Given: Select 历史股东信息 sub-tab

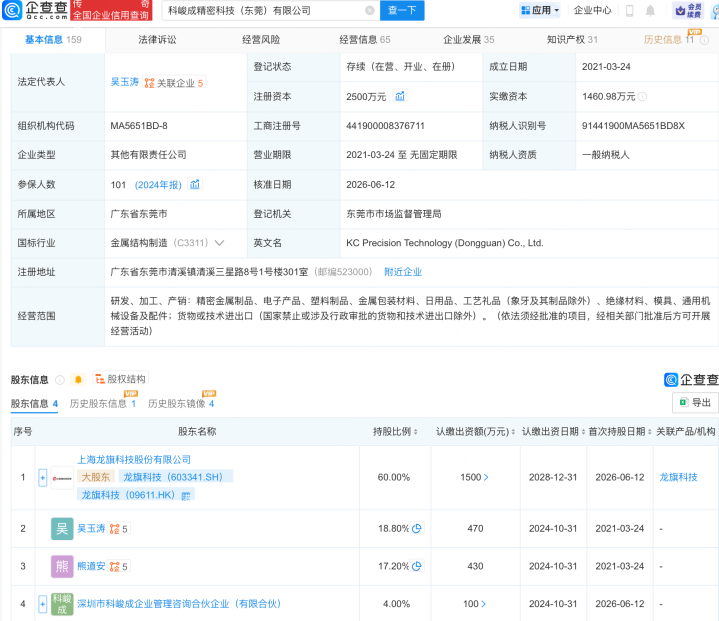Looking at the screenshot, I should 103,404.
